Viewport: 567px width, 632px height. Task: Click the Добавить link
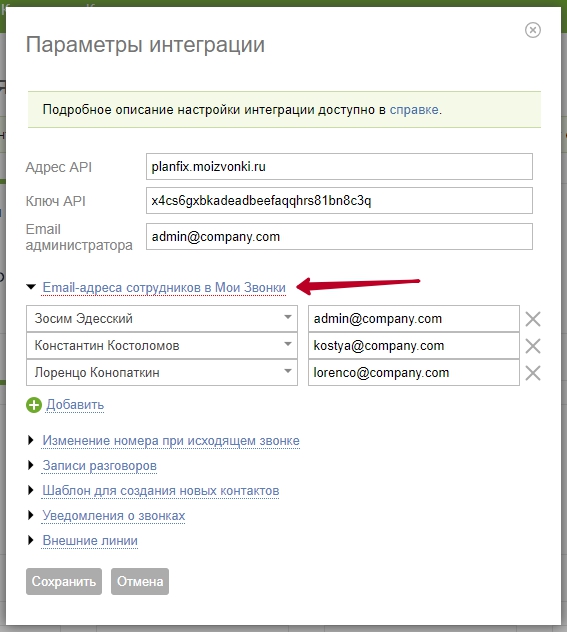[75, 405]
